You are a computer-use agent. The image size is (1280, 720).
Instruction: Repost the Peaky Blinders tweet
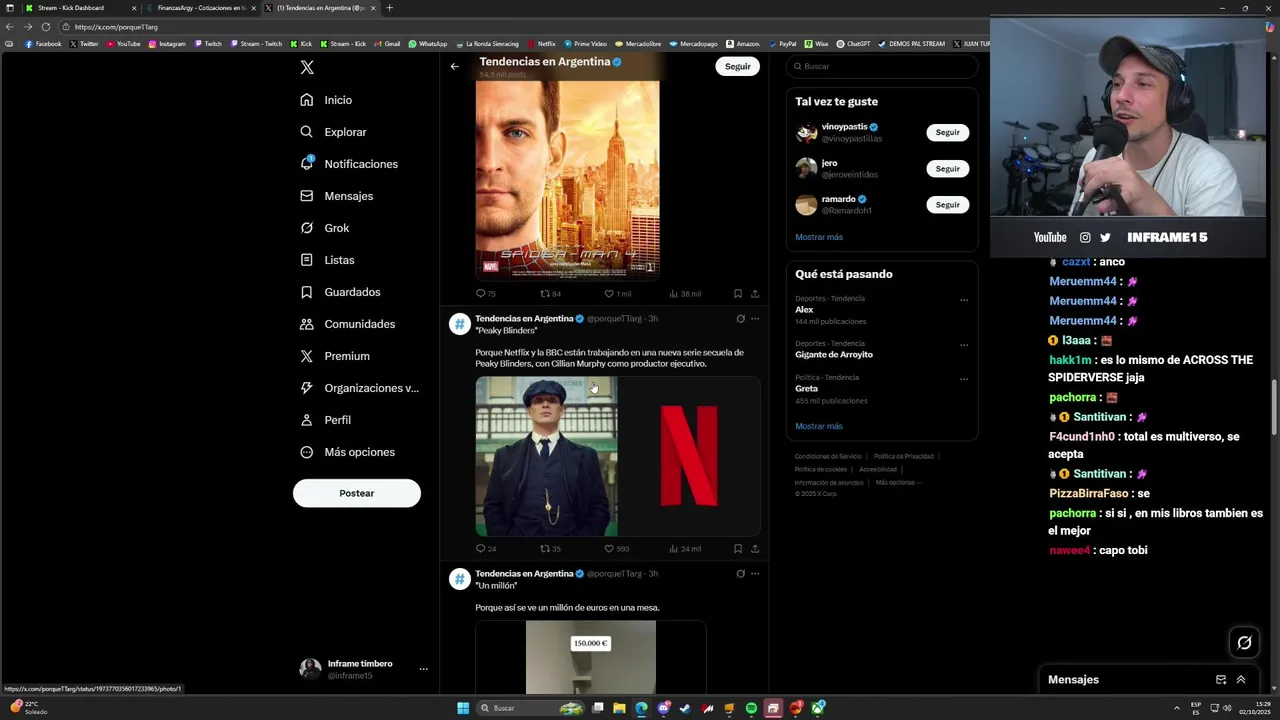pos(551,549)
